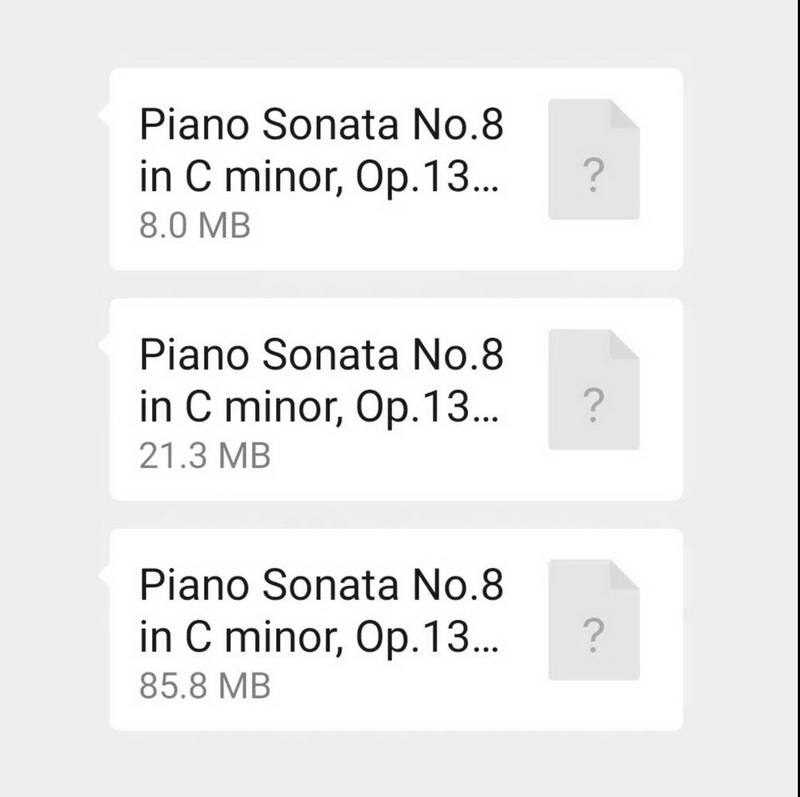Click the 85.8 MB file size label
Screen dimensions: 800x797
[x=205, y=686]
